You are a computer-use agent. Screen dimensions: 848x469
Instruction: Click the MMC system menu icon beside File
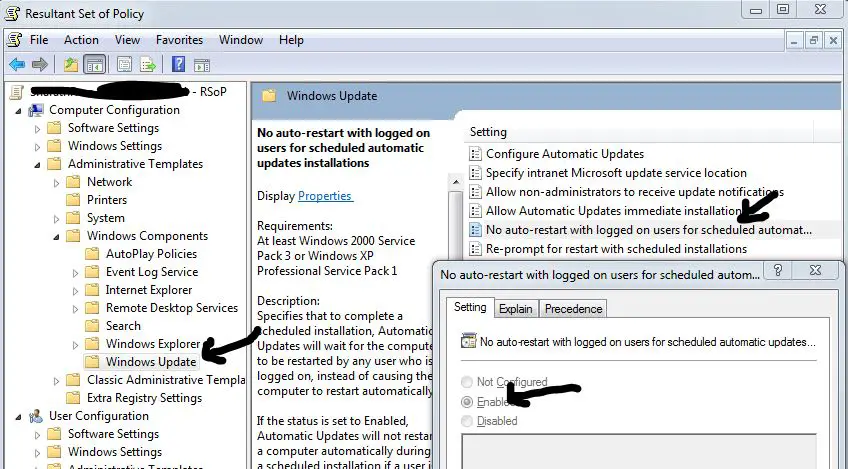point(15,40)
